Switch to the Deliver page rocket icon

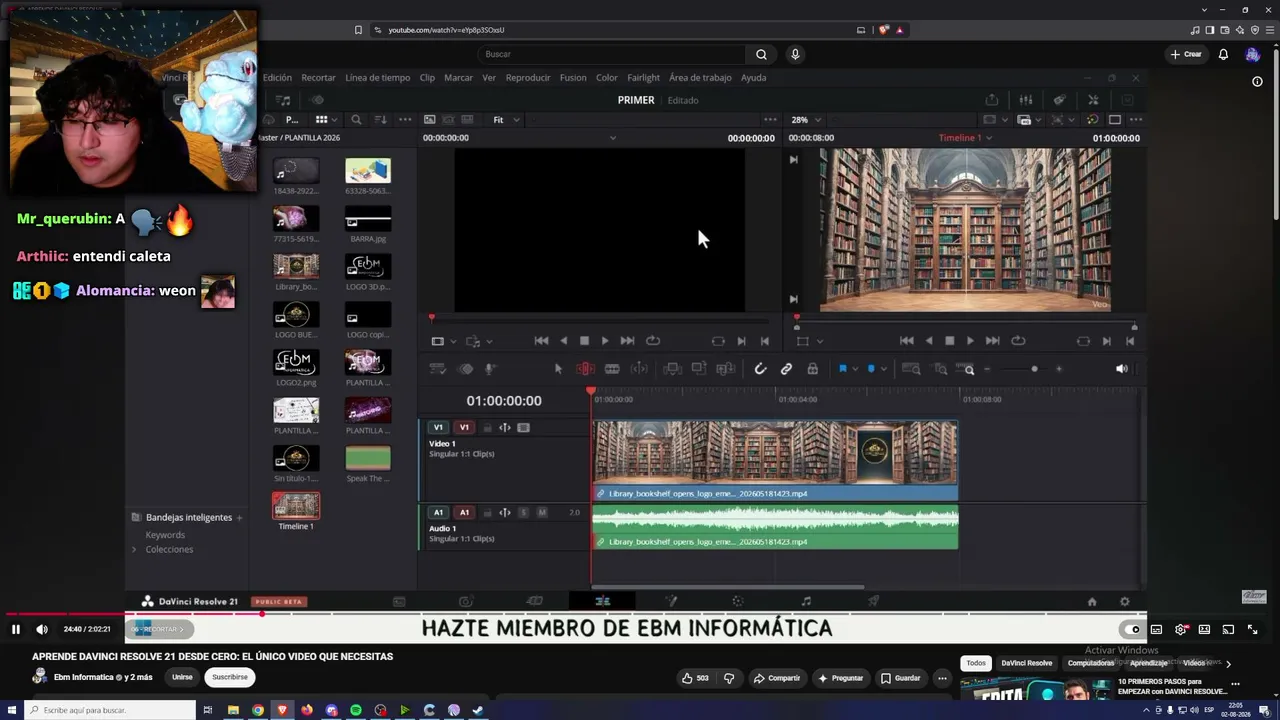point(873,601)
